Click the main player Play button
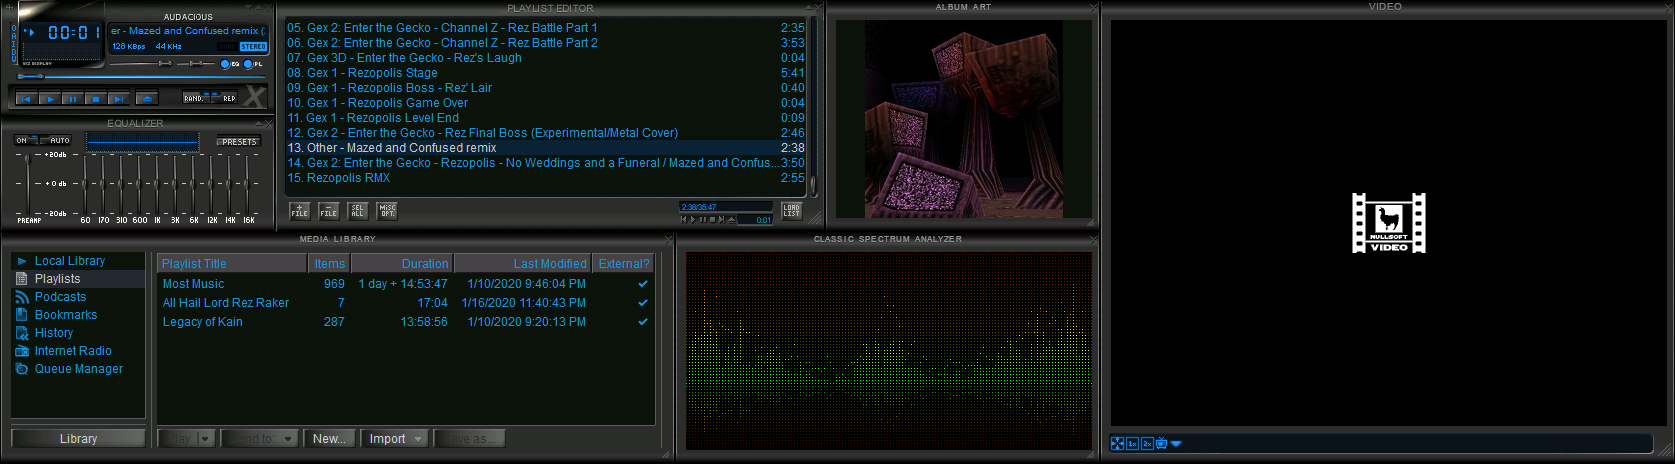Viewport: 1675px width, 464px height. click(x=50, y=98)
